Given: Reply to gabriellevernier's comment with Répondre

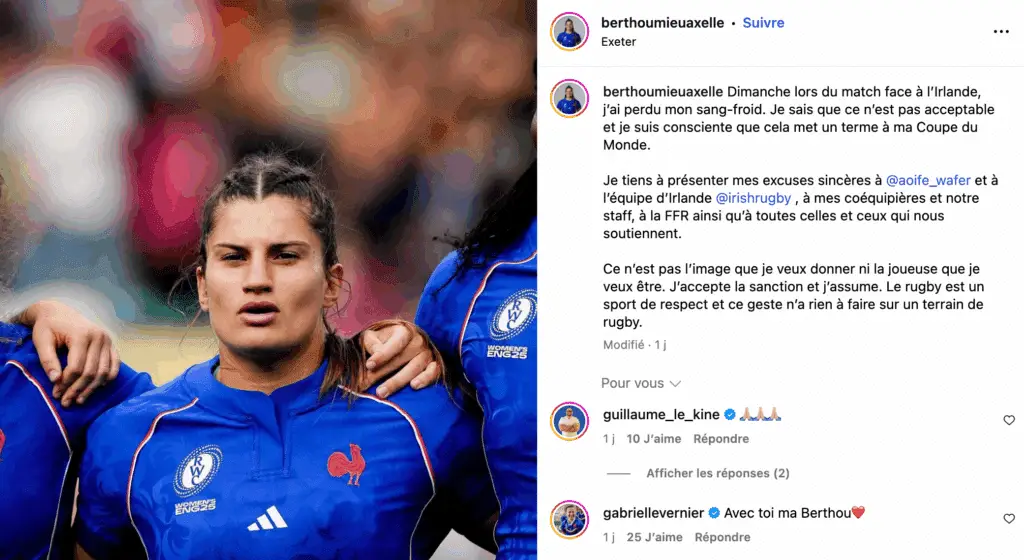Looking at the screenshot, I should [x=722, y=537].
